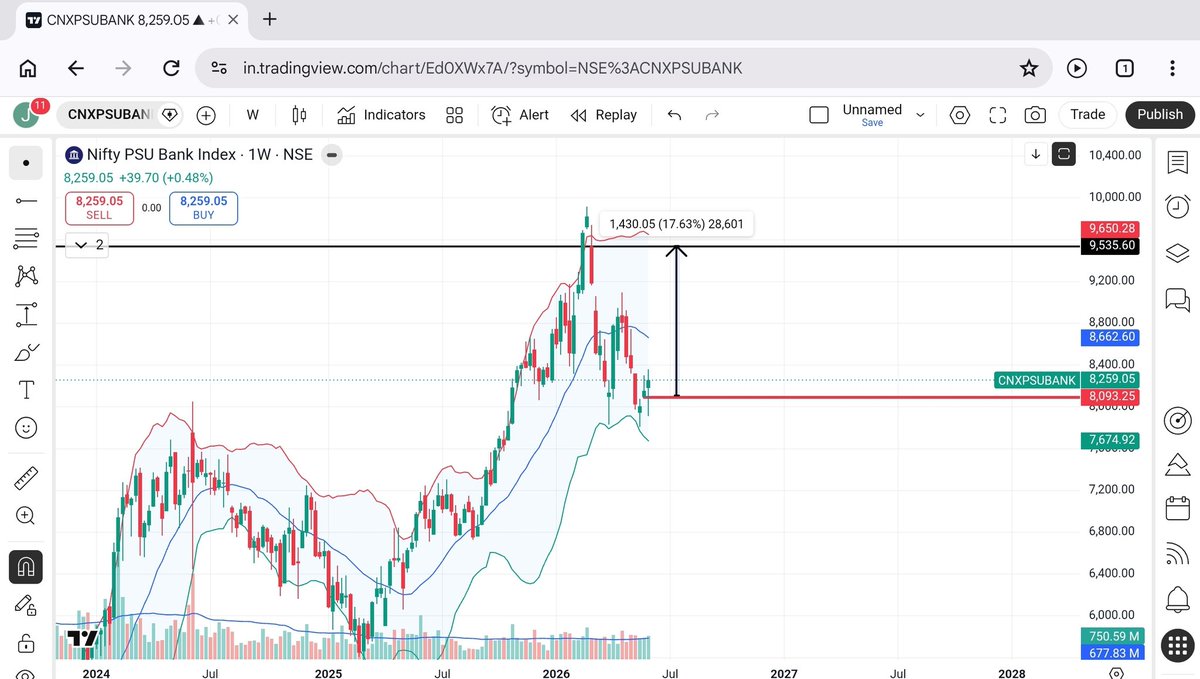Screen dimensions: 1200x679
Task: Open the object tree layers panel
Action: 1177,253
